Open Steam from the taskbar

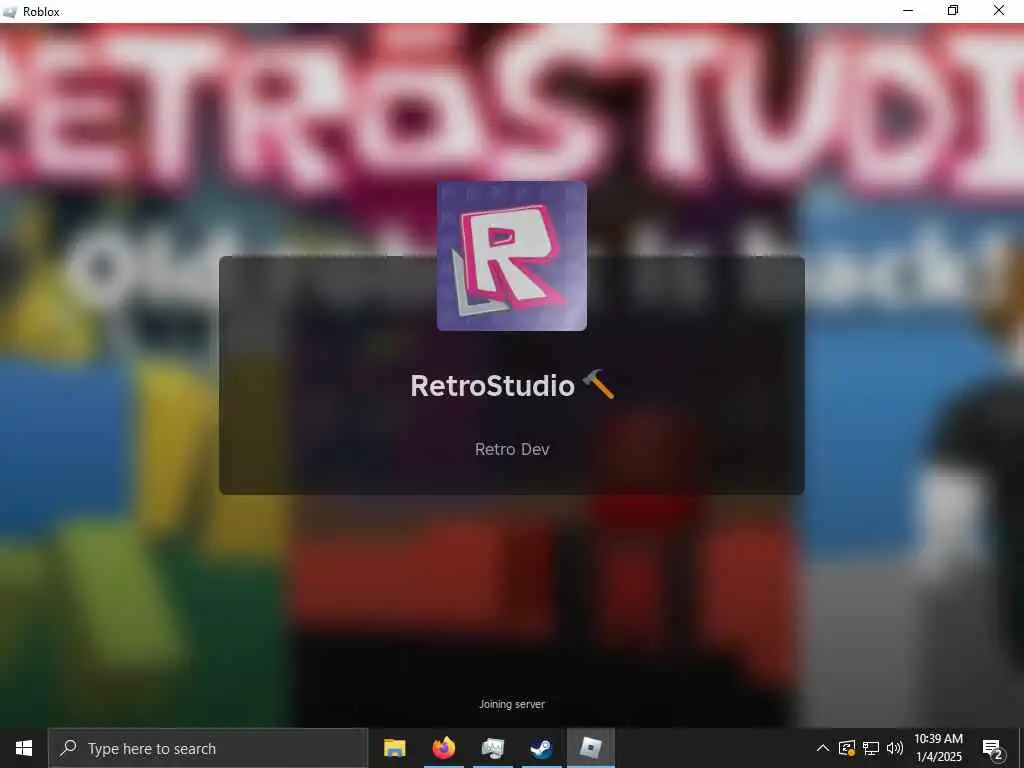click(541, 748)
